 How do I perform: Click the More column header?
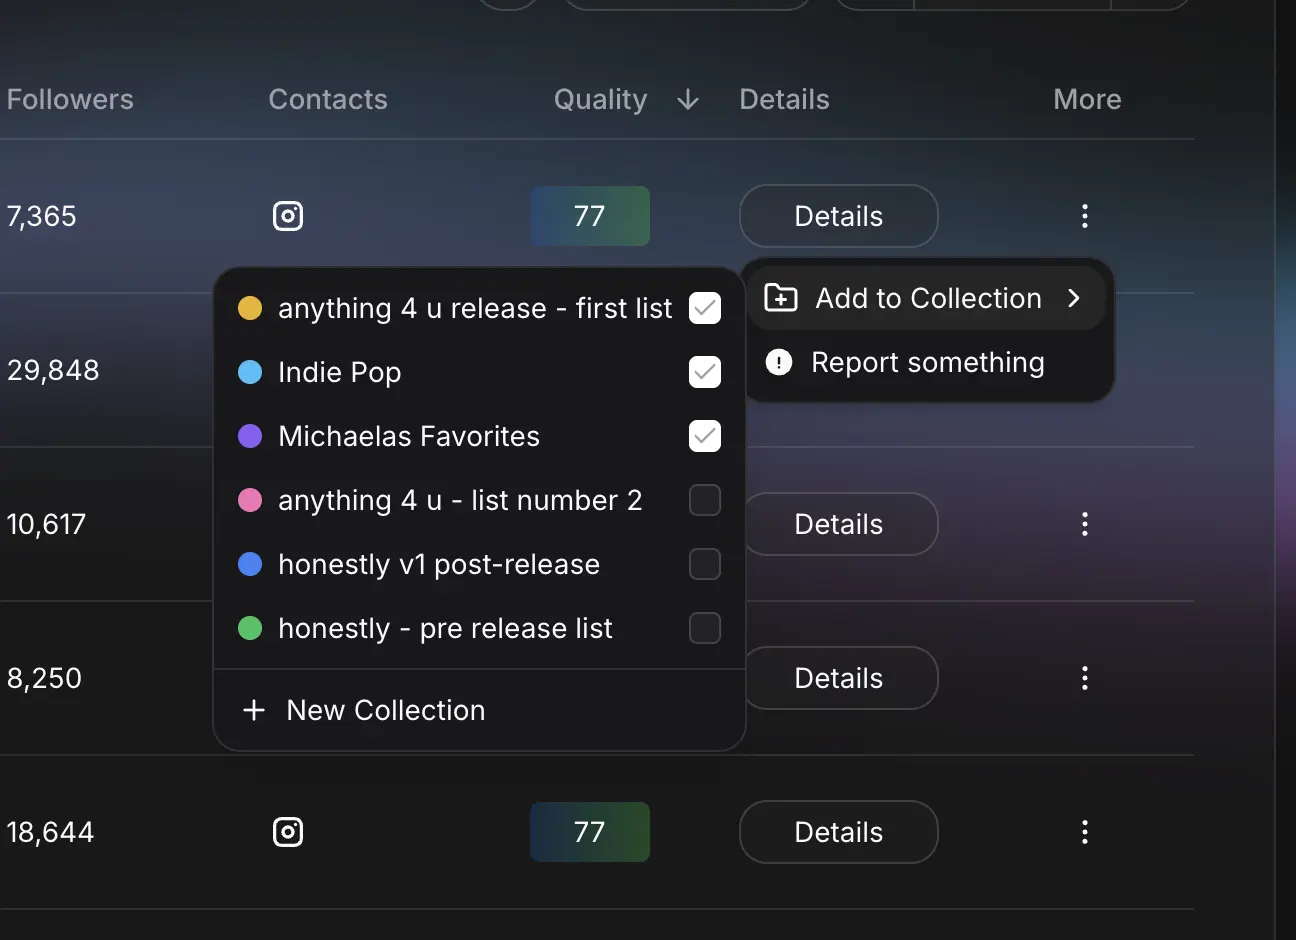tap(1087, 100)
